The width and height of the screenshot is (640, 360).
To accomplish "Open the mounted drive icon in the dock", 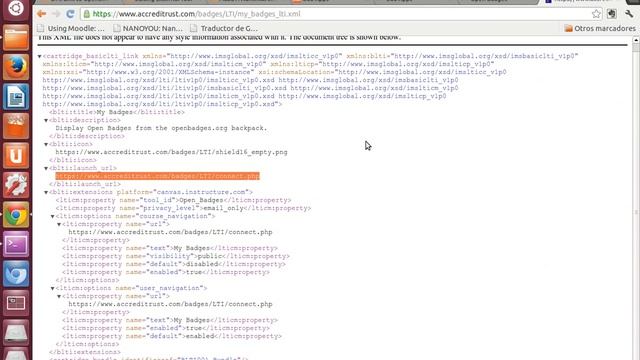I will (x=16, y=332).
